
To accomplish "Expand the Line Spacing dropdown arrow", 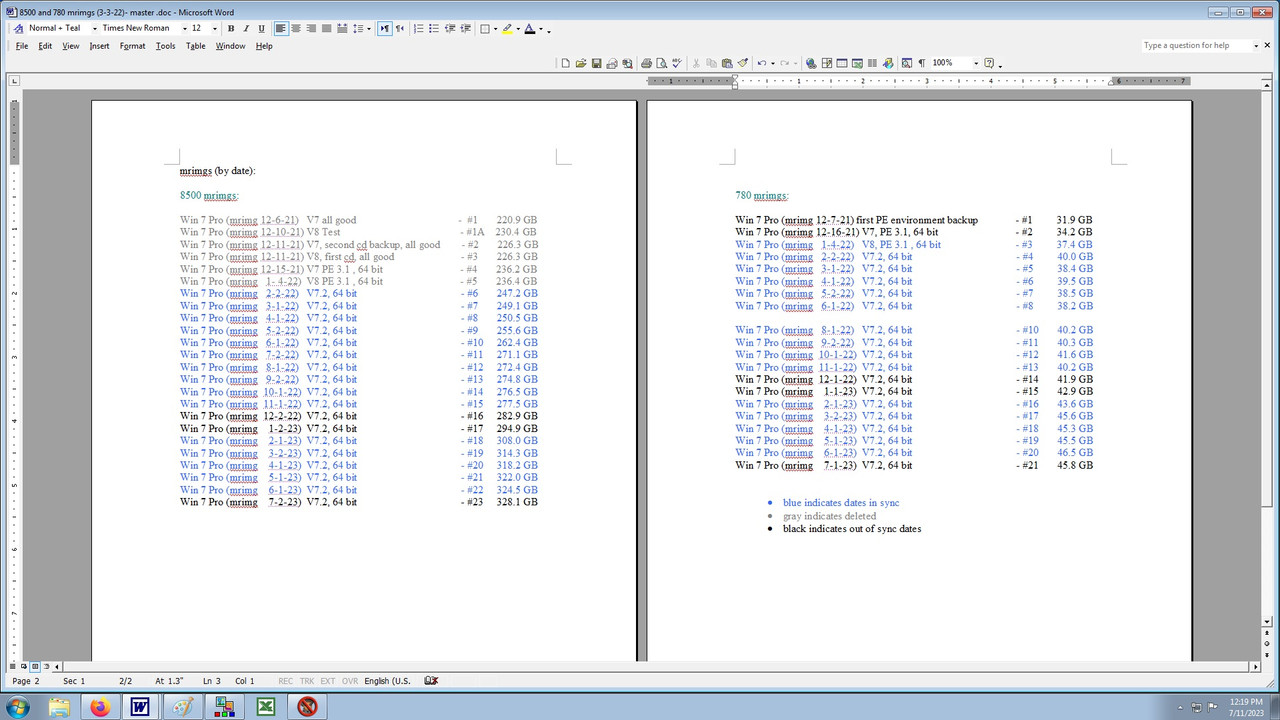I will (370, 28).
